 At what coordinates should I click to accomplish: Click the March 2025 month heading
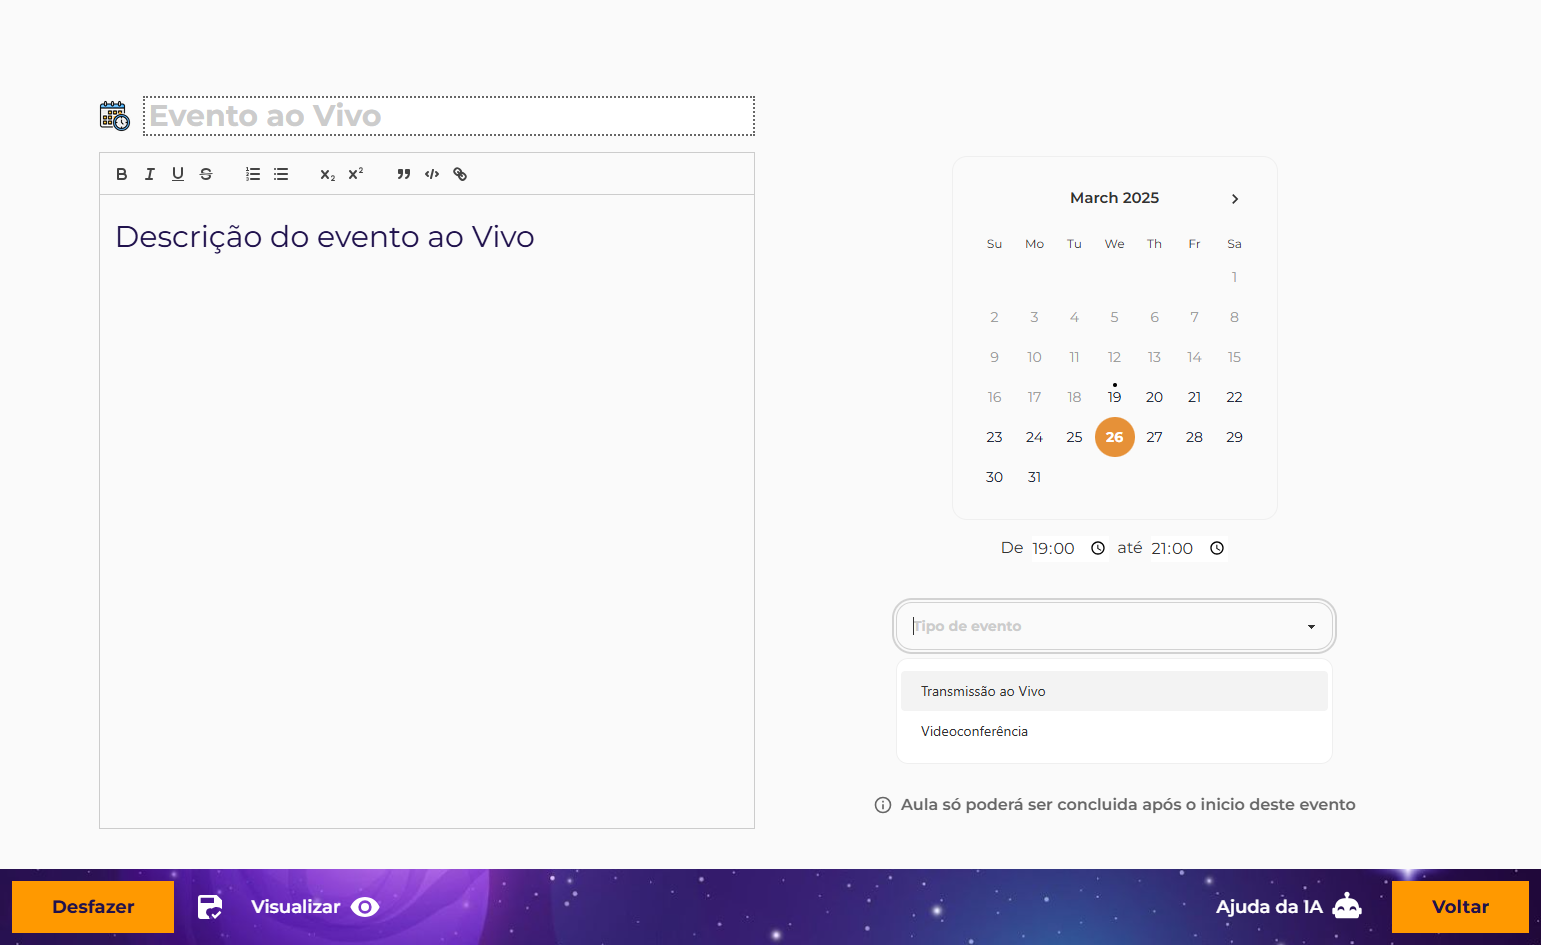[1114, 198]
